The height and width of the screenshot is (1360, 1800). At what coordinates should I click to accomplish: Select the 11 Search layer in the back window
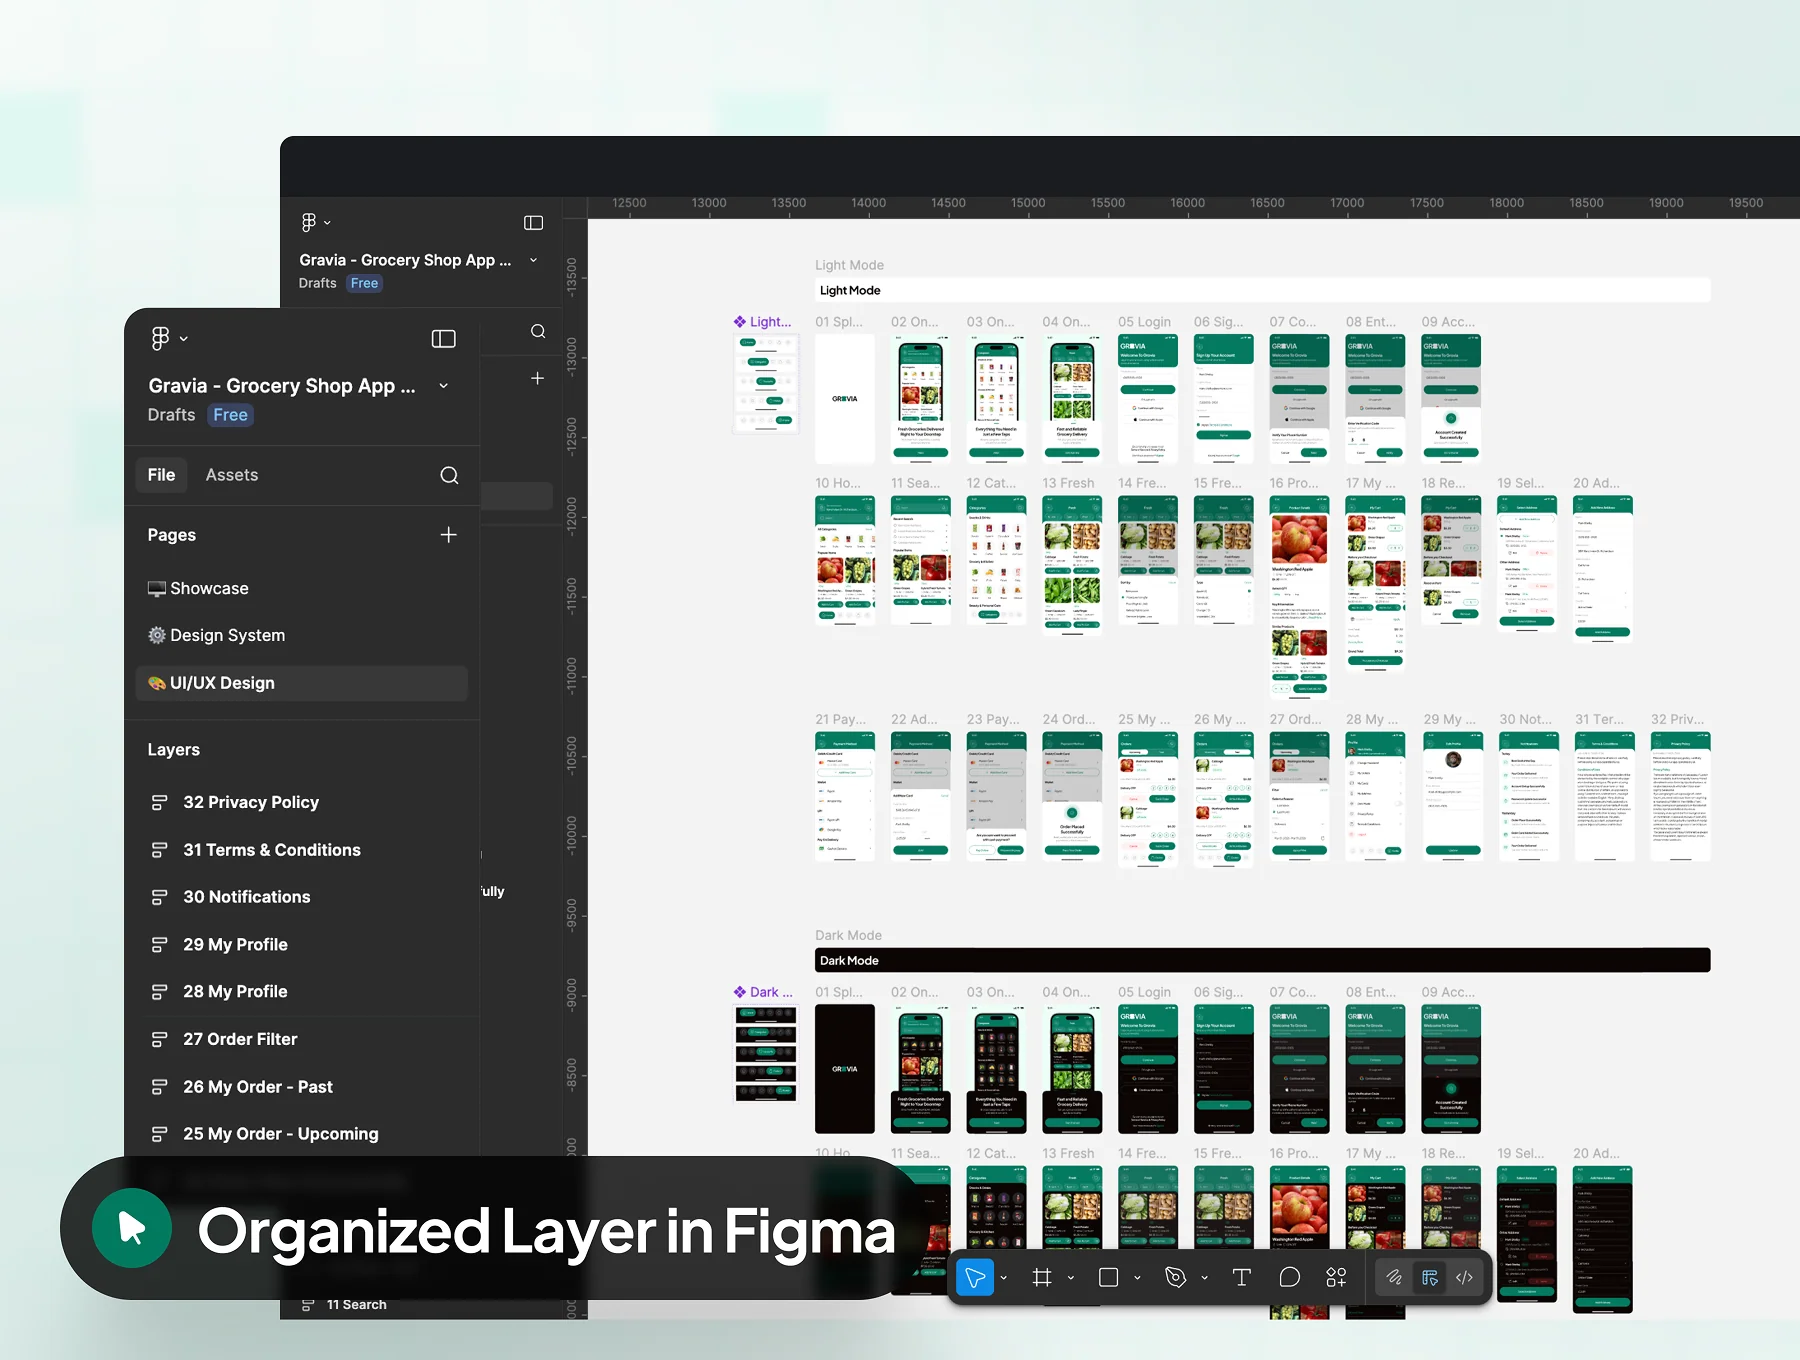click(357, 1305)
